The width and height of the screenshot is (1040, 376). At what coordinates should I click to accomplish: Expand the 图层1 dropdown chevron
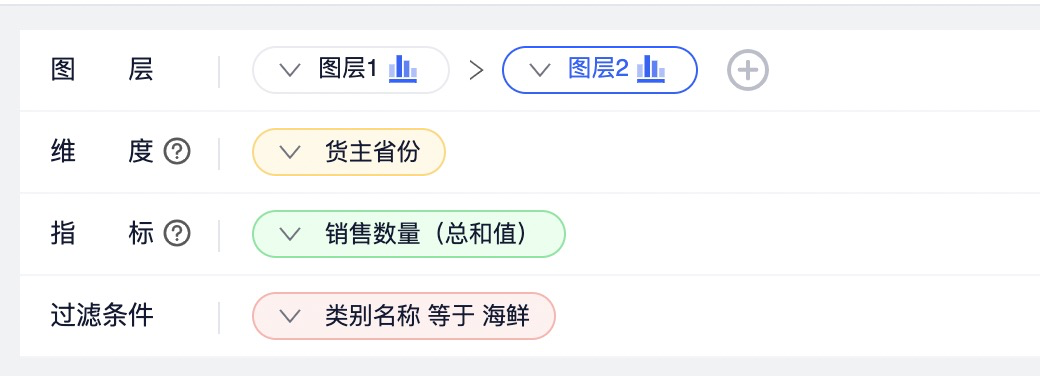[290, 70]
